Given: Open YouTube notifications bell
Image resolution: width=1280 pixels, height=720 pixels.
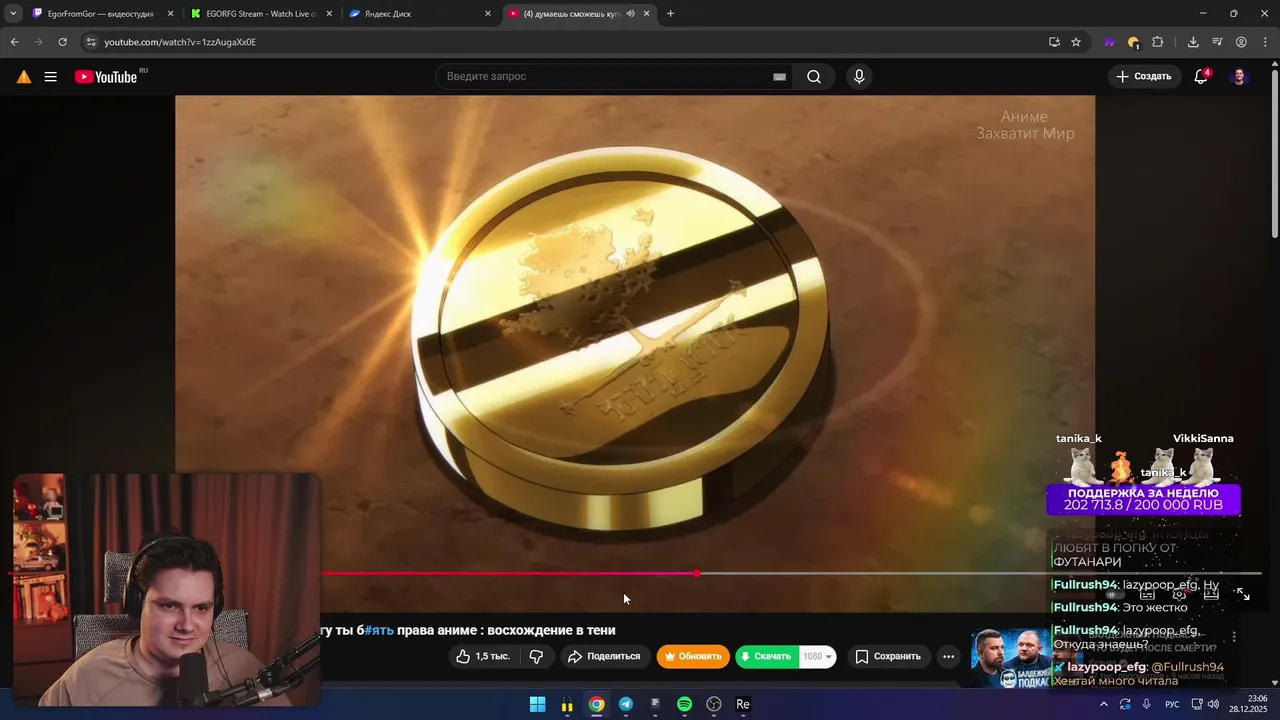Looking at the screenshot, I should pos(1201,77).
